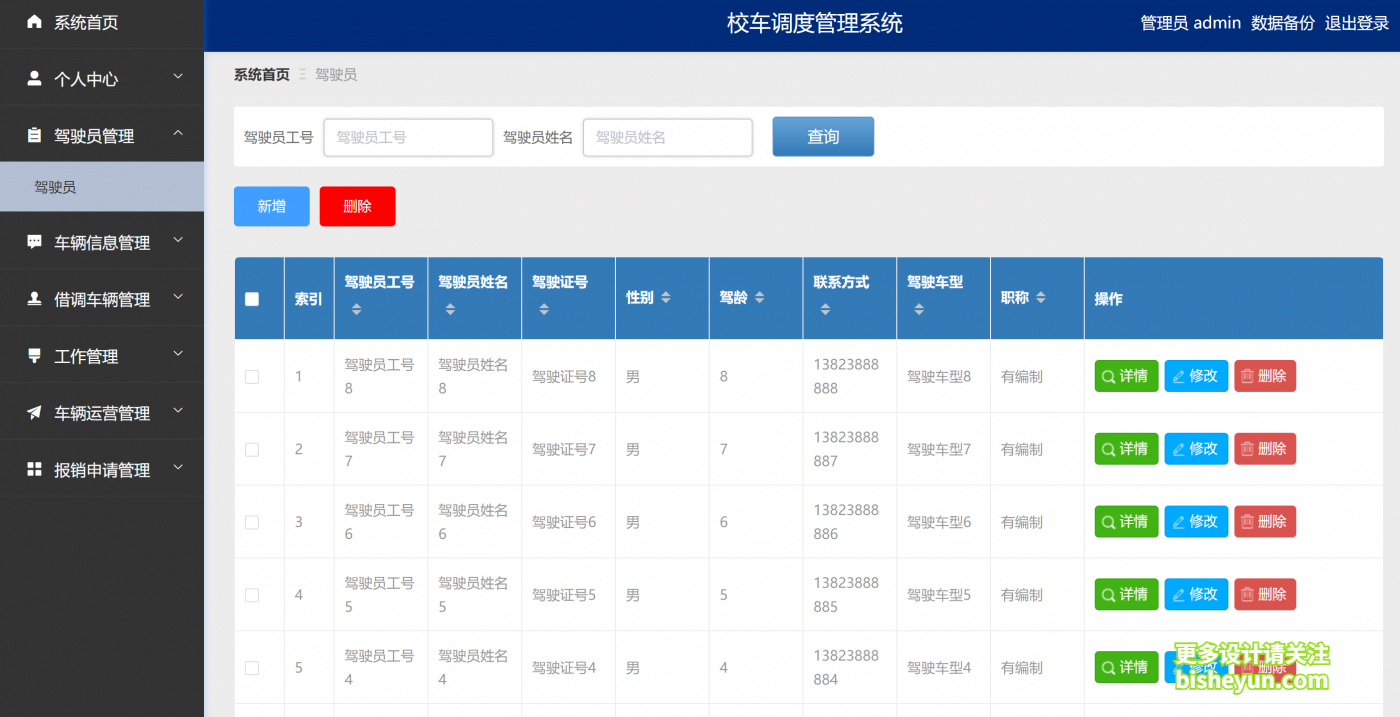This screenshot has width=1400, height=717.
Task: Click the 工作管理 display icon
Action: tap(32, 354)
